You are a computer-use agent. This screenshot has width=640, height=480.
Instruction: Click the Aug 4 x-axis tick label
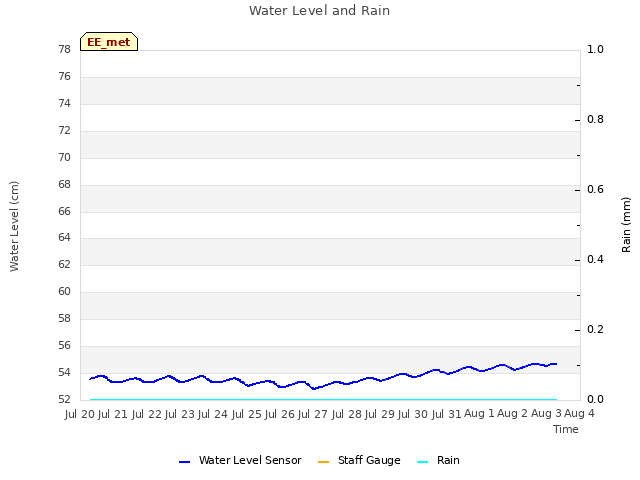click(x=580, y=413)
